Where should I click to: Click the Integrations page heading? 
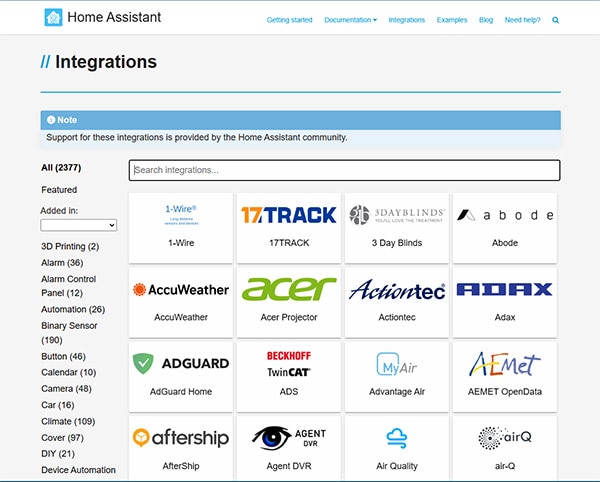click(x=106, y=62)
